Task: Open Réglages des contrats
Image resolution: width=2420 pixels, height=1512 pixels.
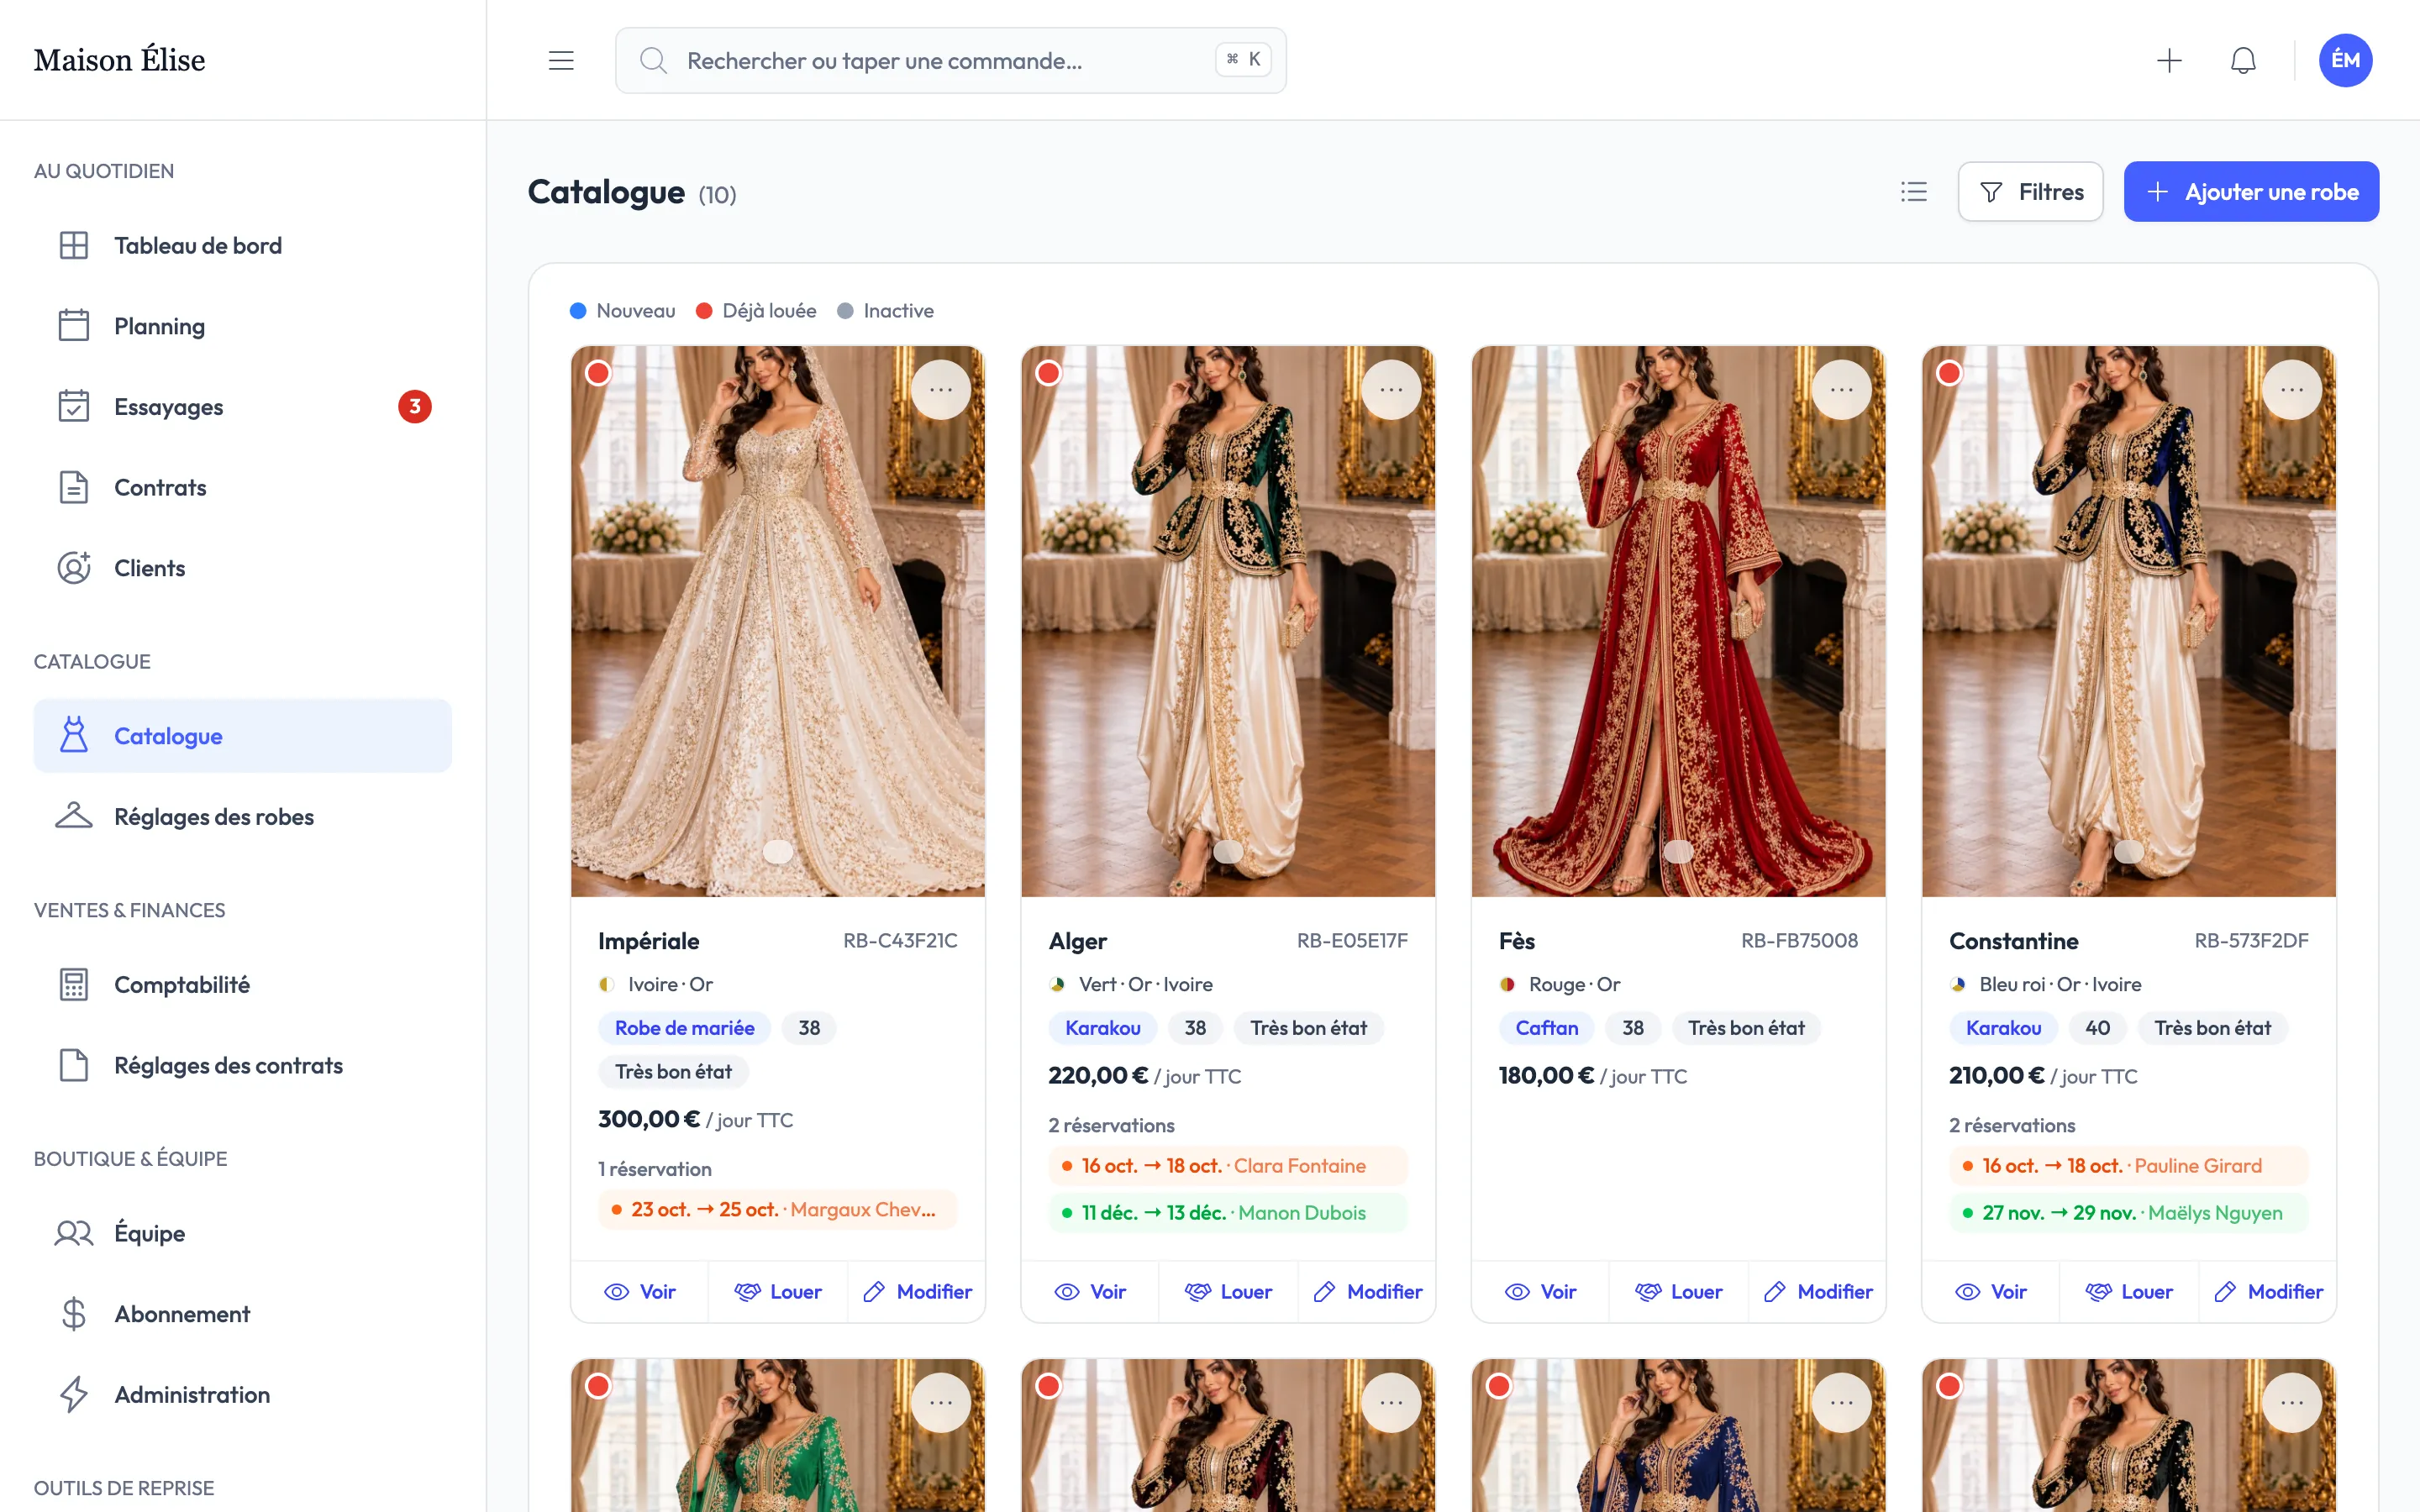Action: click(243, 1065)
